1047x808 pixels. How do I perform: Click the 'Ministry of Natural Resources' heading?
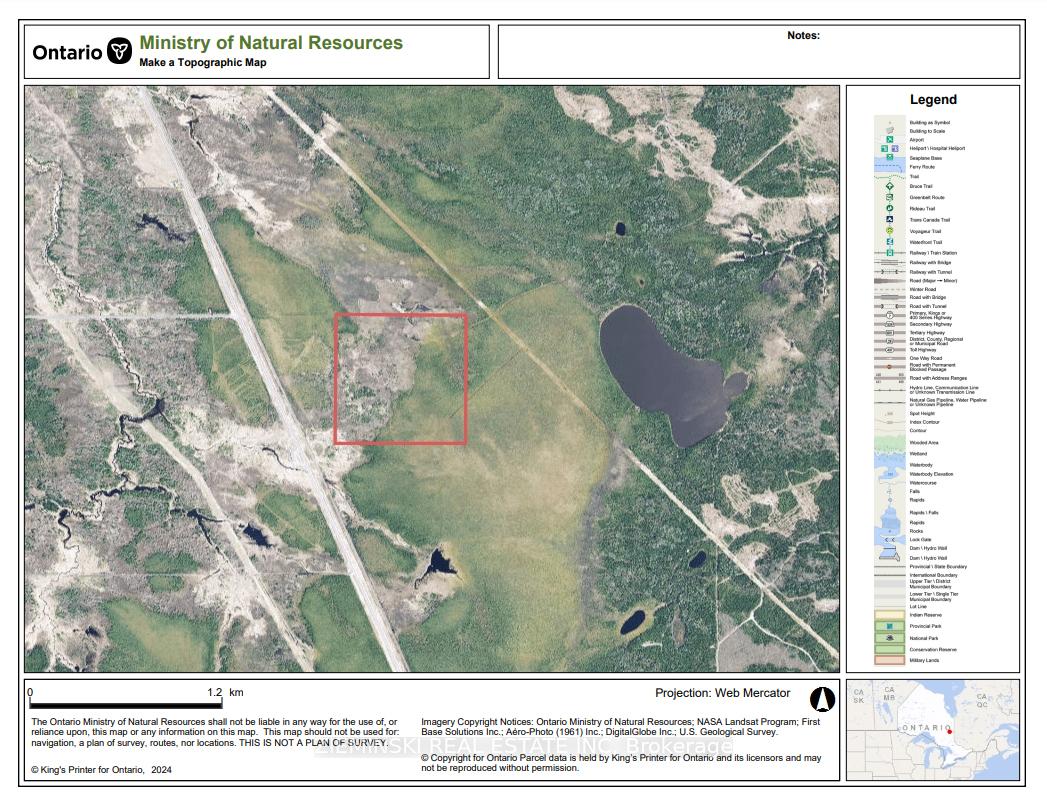(x=270, y=43)
